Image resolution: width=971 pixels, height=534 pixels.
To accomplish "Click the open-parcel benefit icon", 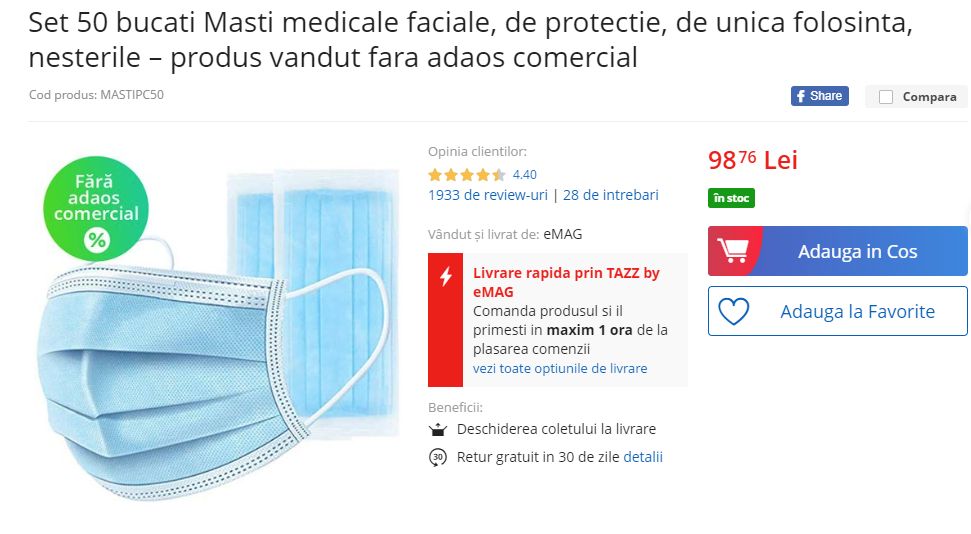I will pyautogui.click(x=438, y=429).
